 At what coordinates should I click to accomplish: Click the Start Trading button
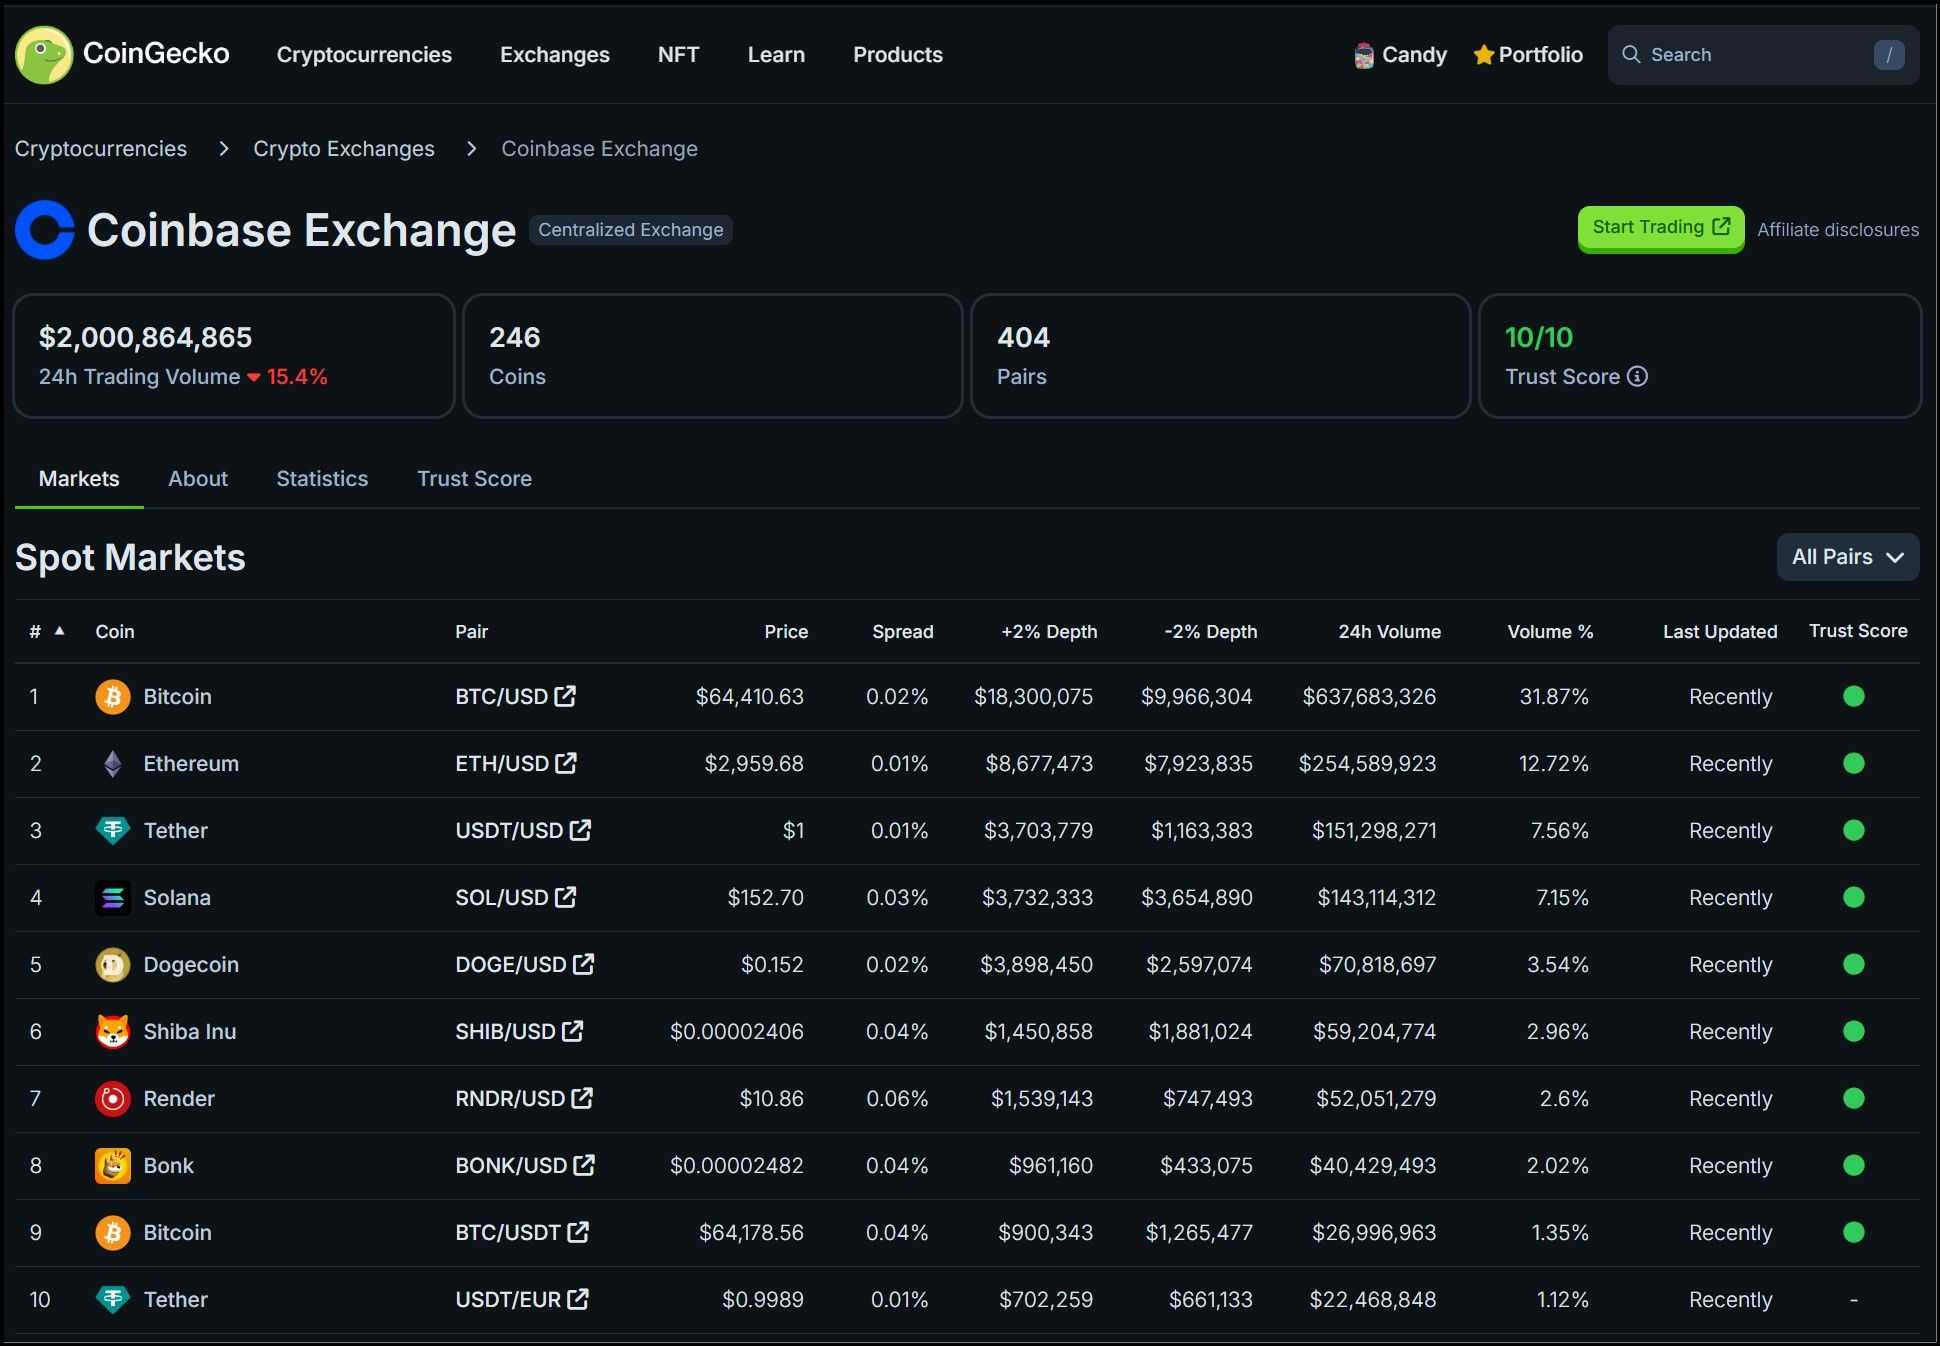pyautogui.click(x=1661, y=229)
